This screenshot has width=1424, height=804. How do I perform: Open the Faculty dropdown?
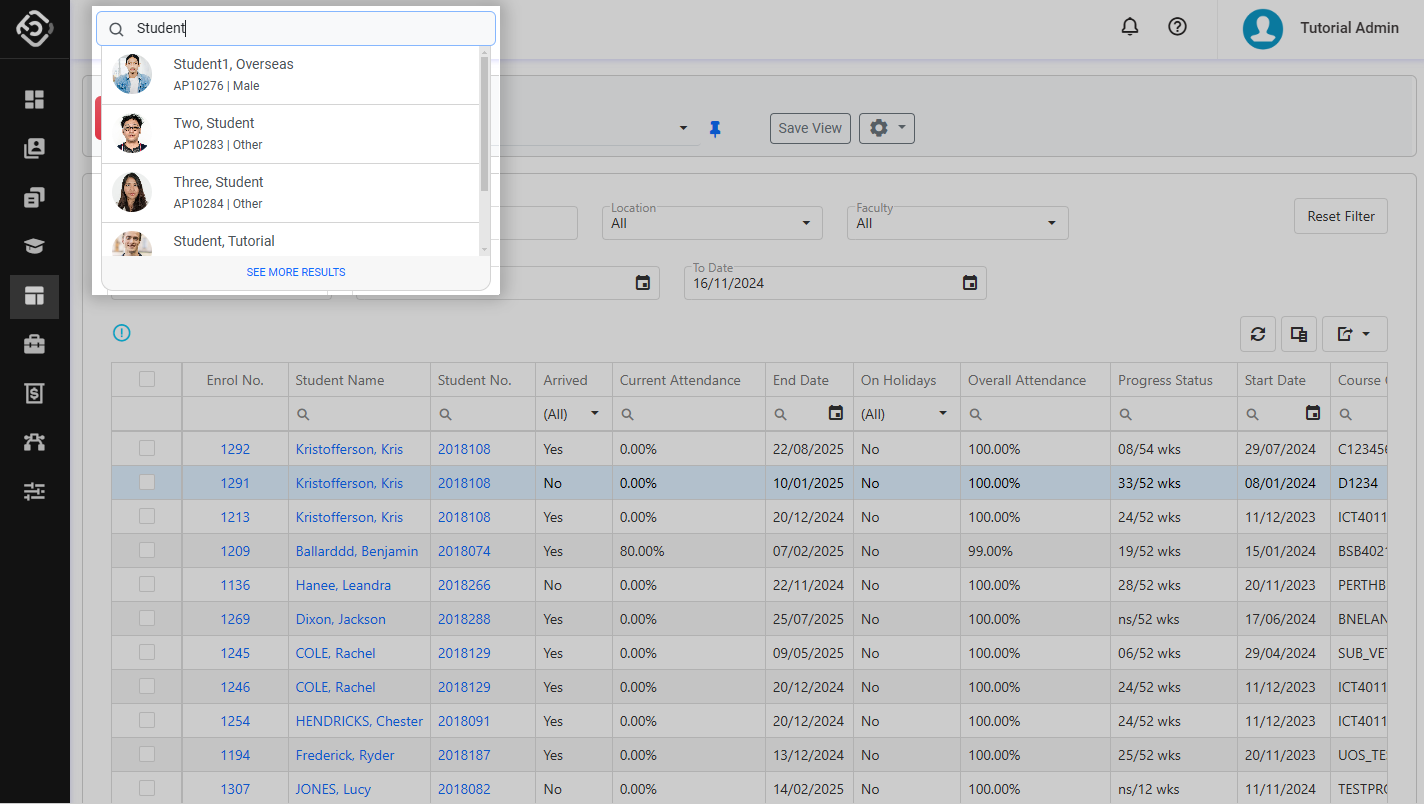tap(958, 223)
